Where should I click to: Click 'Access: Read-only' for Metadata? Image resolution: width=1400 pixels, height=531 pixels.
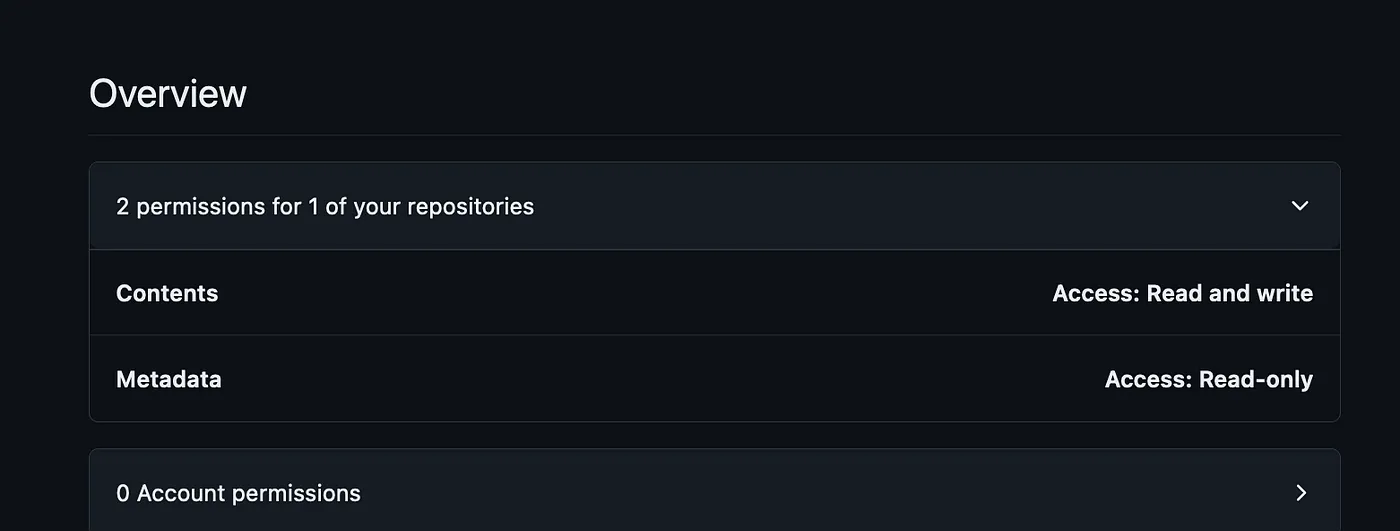[x=1208, y=379]
